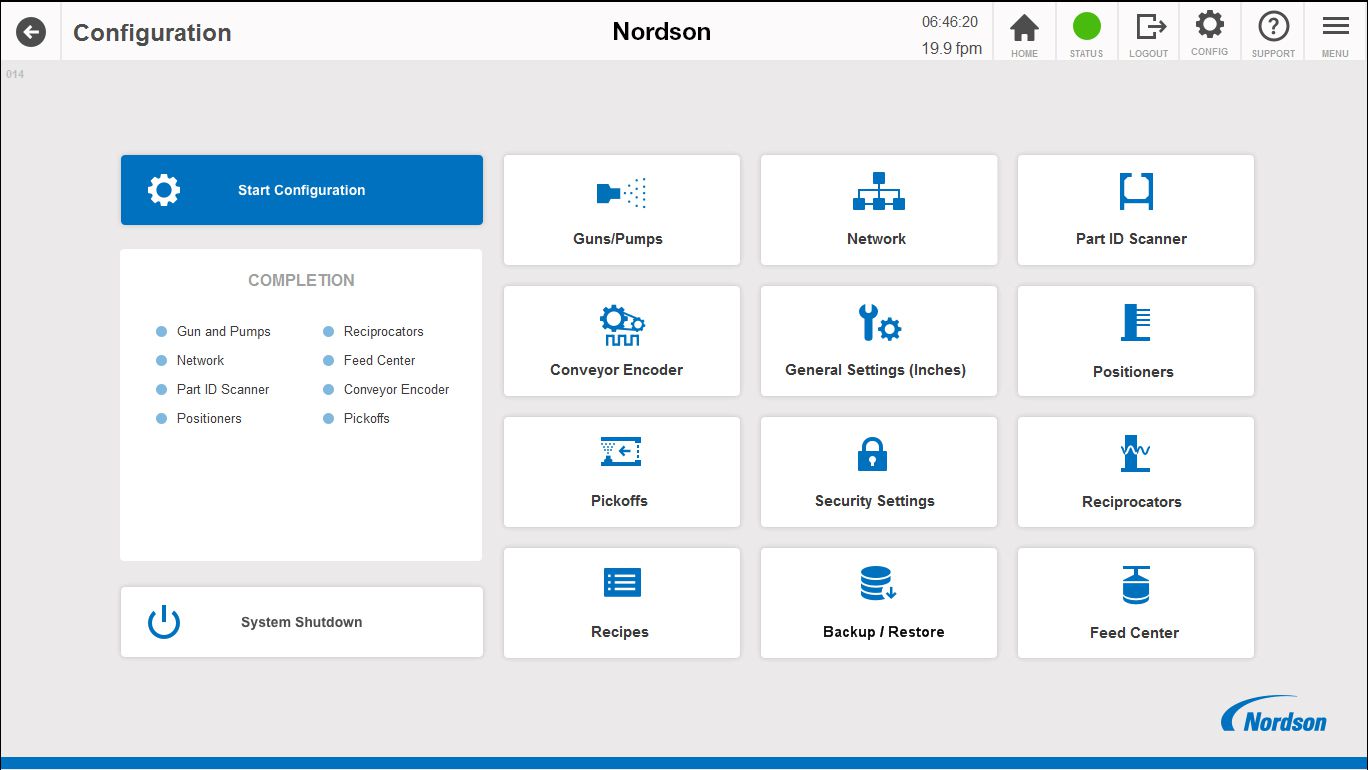The height and width of the screenshot is (770, 1368).
Task: Open the Feed Center configuration tile
Action: [1135, 603]
